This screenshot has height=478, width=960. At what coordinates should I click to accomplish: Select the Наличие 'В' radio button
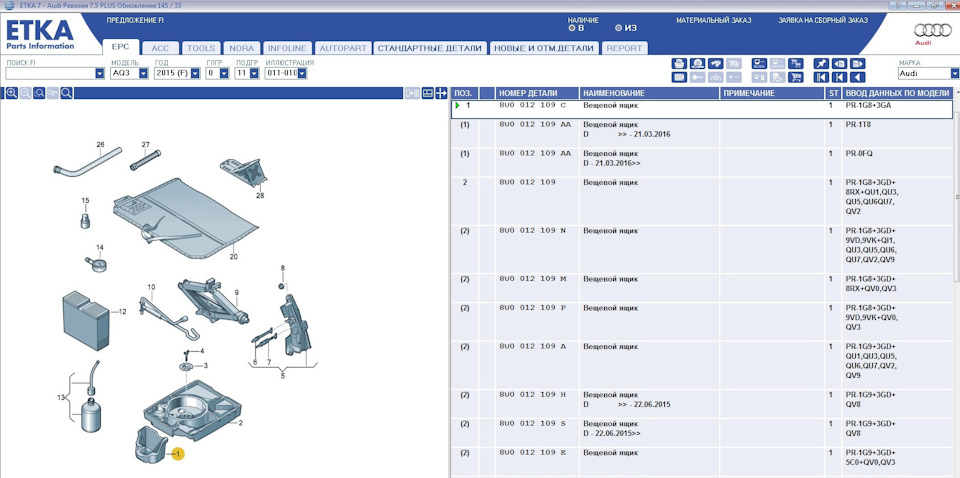click(572, 28)
